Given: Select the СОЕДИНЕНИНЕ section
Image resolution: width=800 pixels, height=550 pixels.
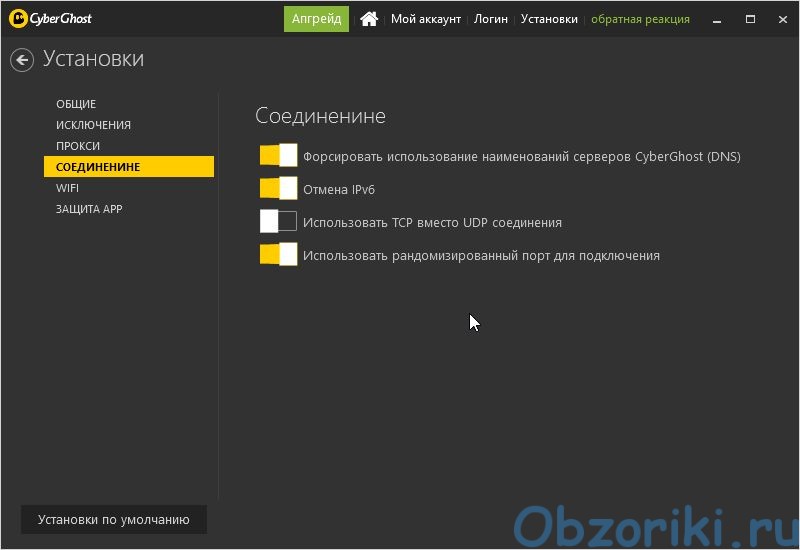Looking at the screenshot, I should (x=129, y=167).
